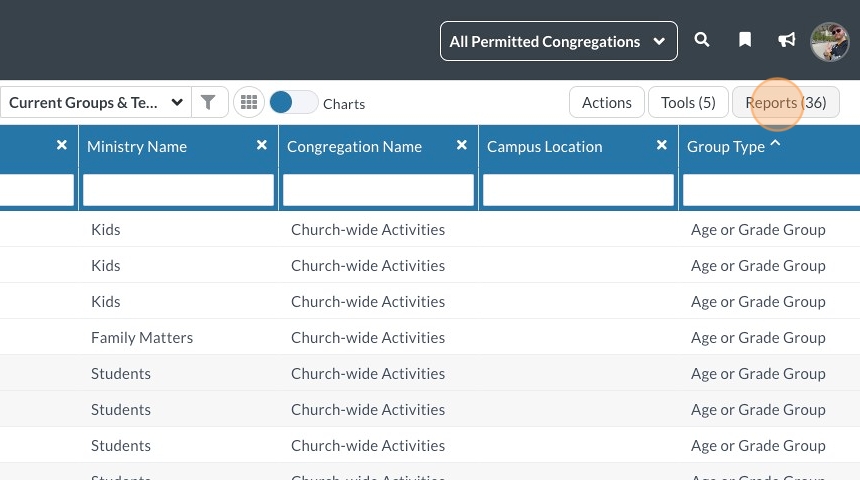Open the bookmarks icon
This screenshot has height=480, width=860.
[745, 40]
